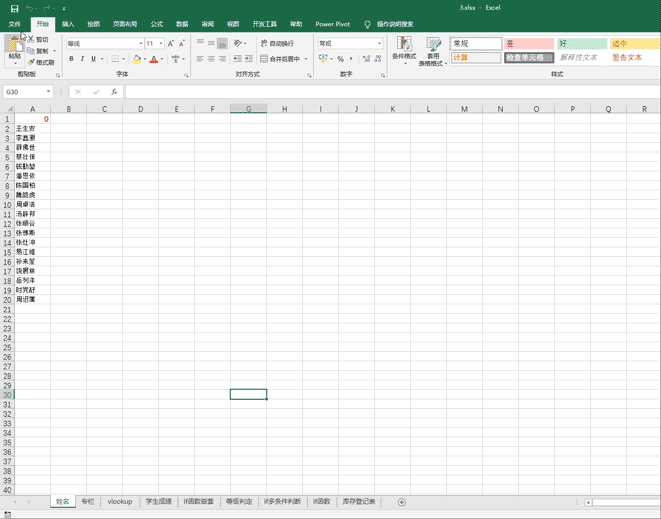
Task: Switch to the Page Layout (页面布局) tab
Action: coord(125,24)
